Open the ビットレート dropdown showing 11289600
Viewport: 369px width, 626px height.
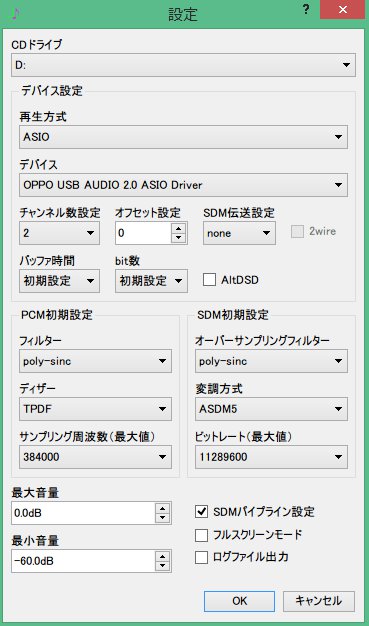tap(272, 457)
